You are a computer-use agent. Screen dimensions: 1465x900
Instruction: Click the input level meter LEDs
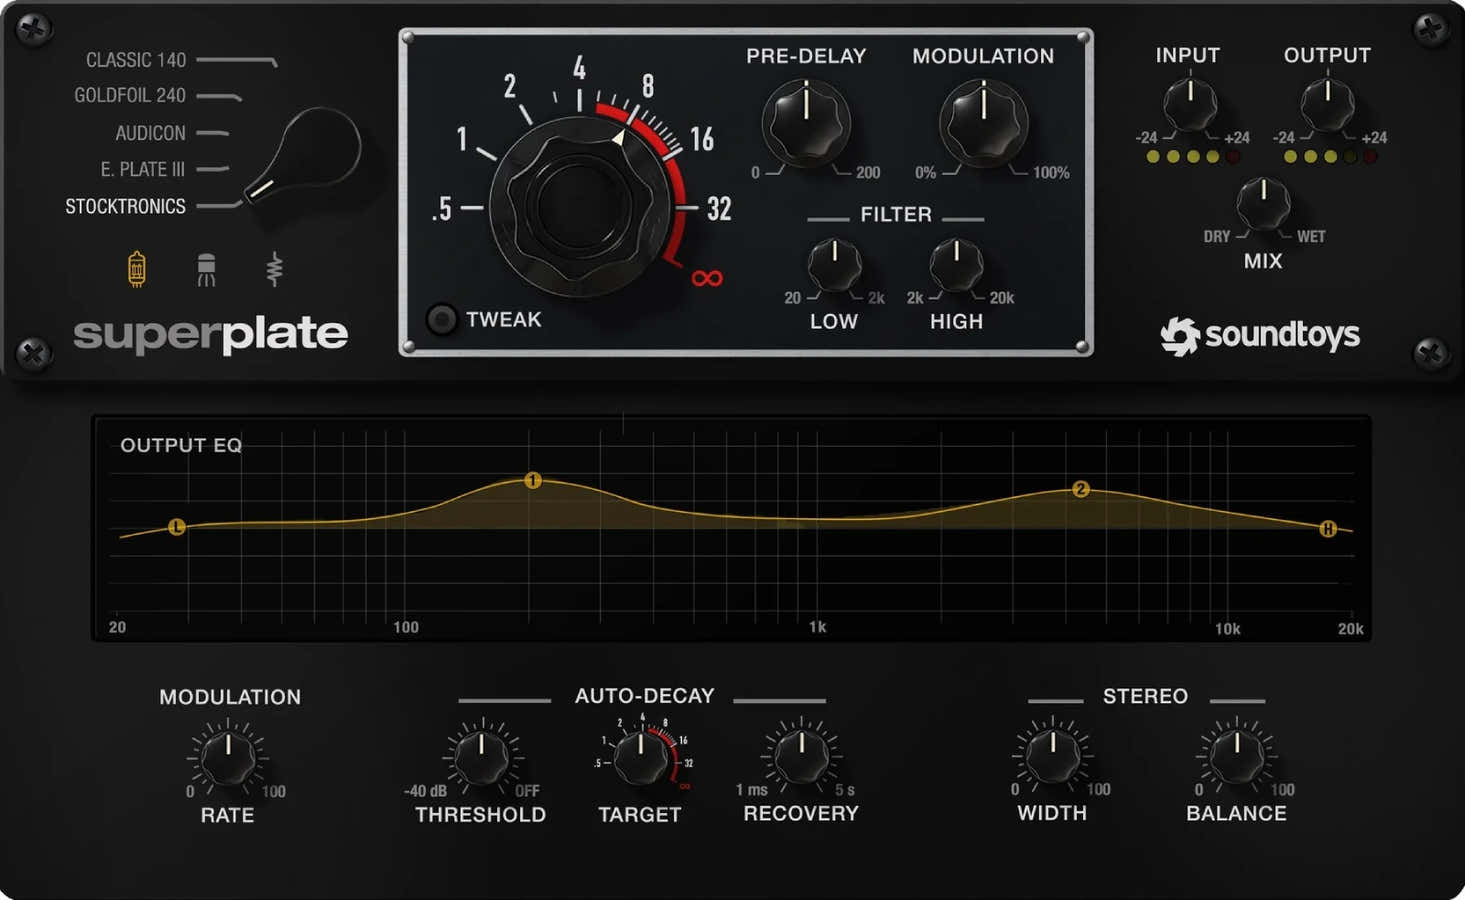click(x=1193, y=157)
